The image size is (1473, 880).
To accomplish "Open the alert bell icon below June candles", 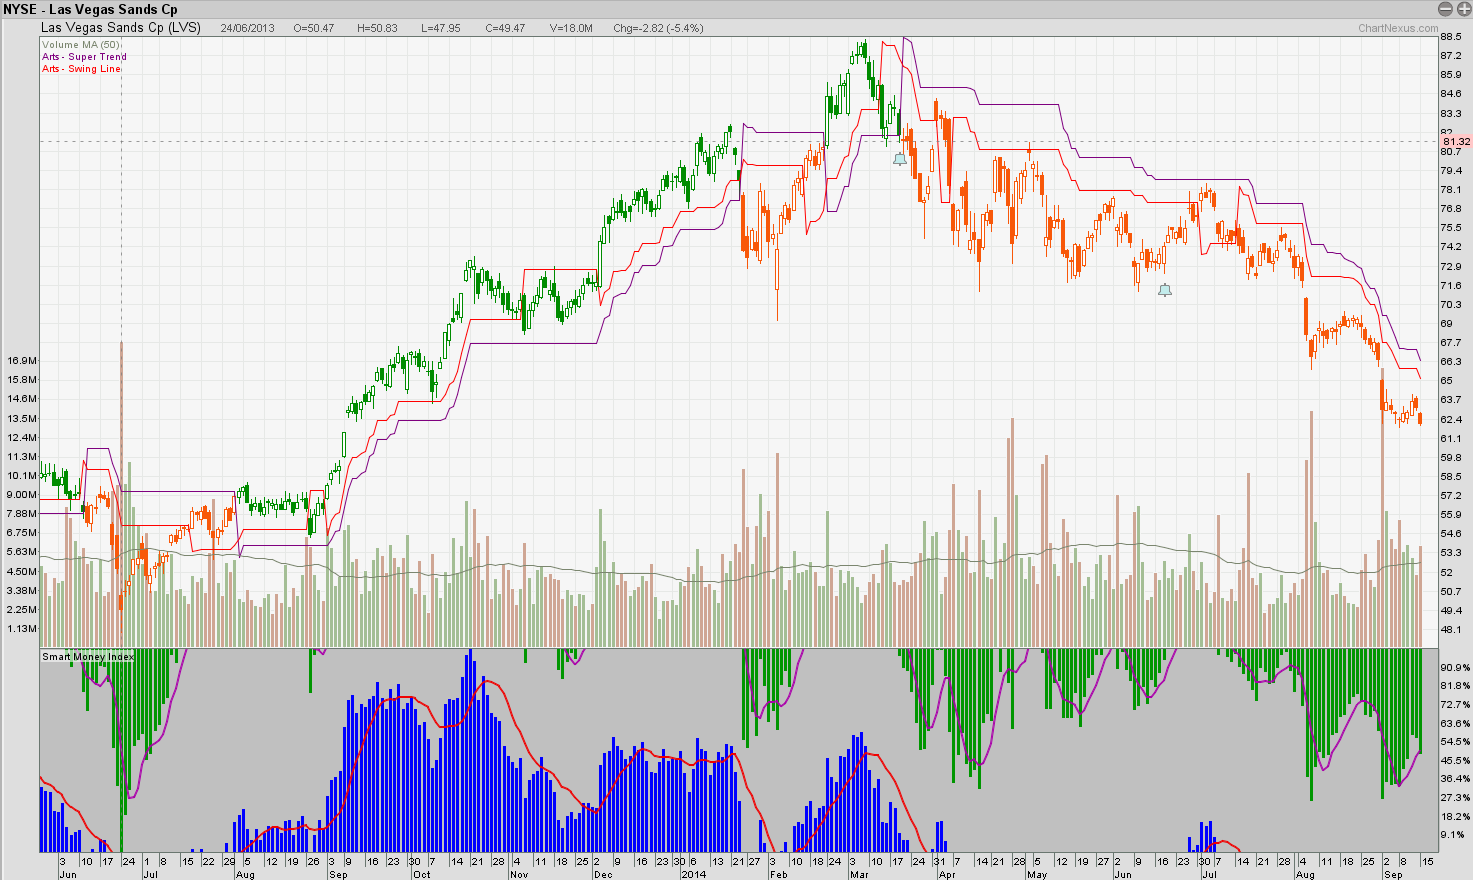I will click(x=1163, y=289).
